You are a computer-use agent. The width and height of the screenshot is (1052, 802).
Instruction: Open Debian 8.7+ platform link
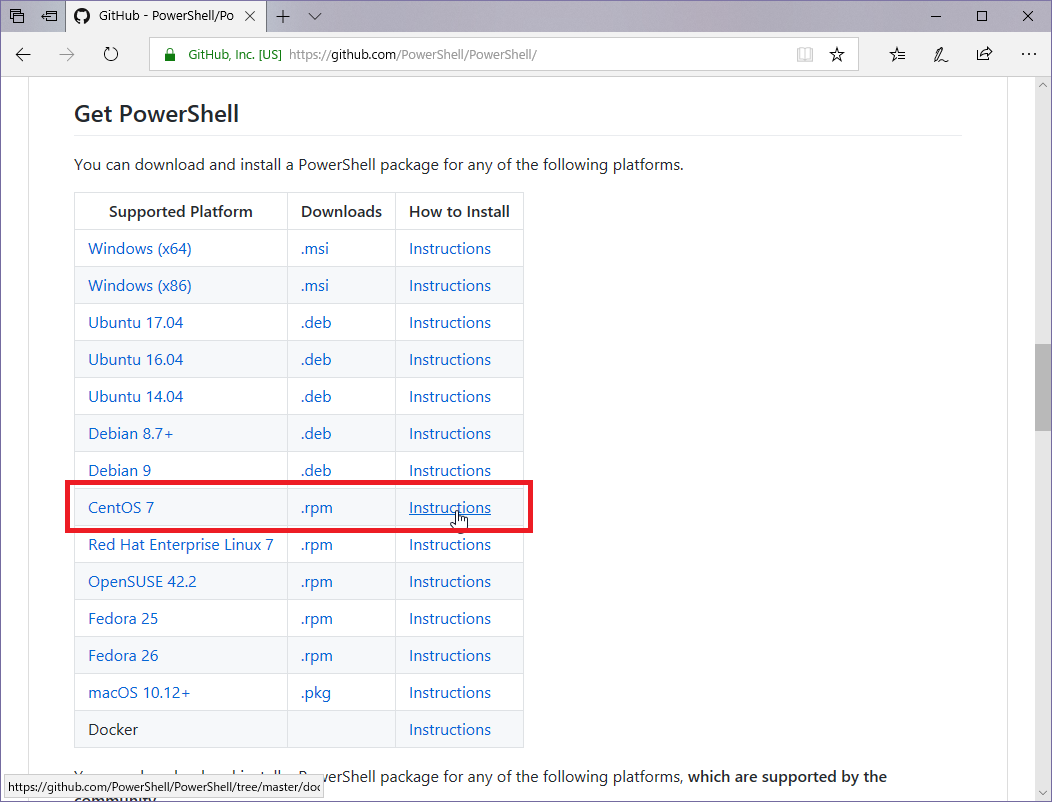tap(131, 434)
